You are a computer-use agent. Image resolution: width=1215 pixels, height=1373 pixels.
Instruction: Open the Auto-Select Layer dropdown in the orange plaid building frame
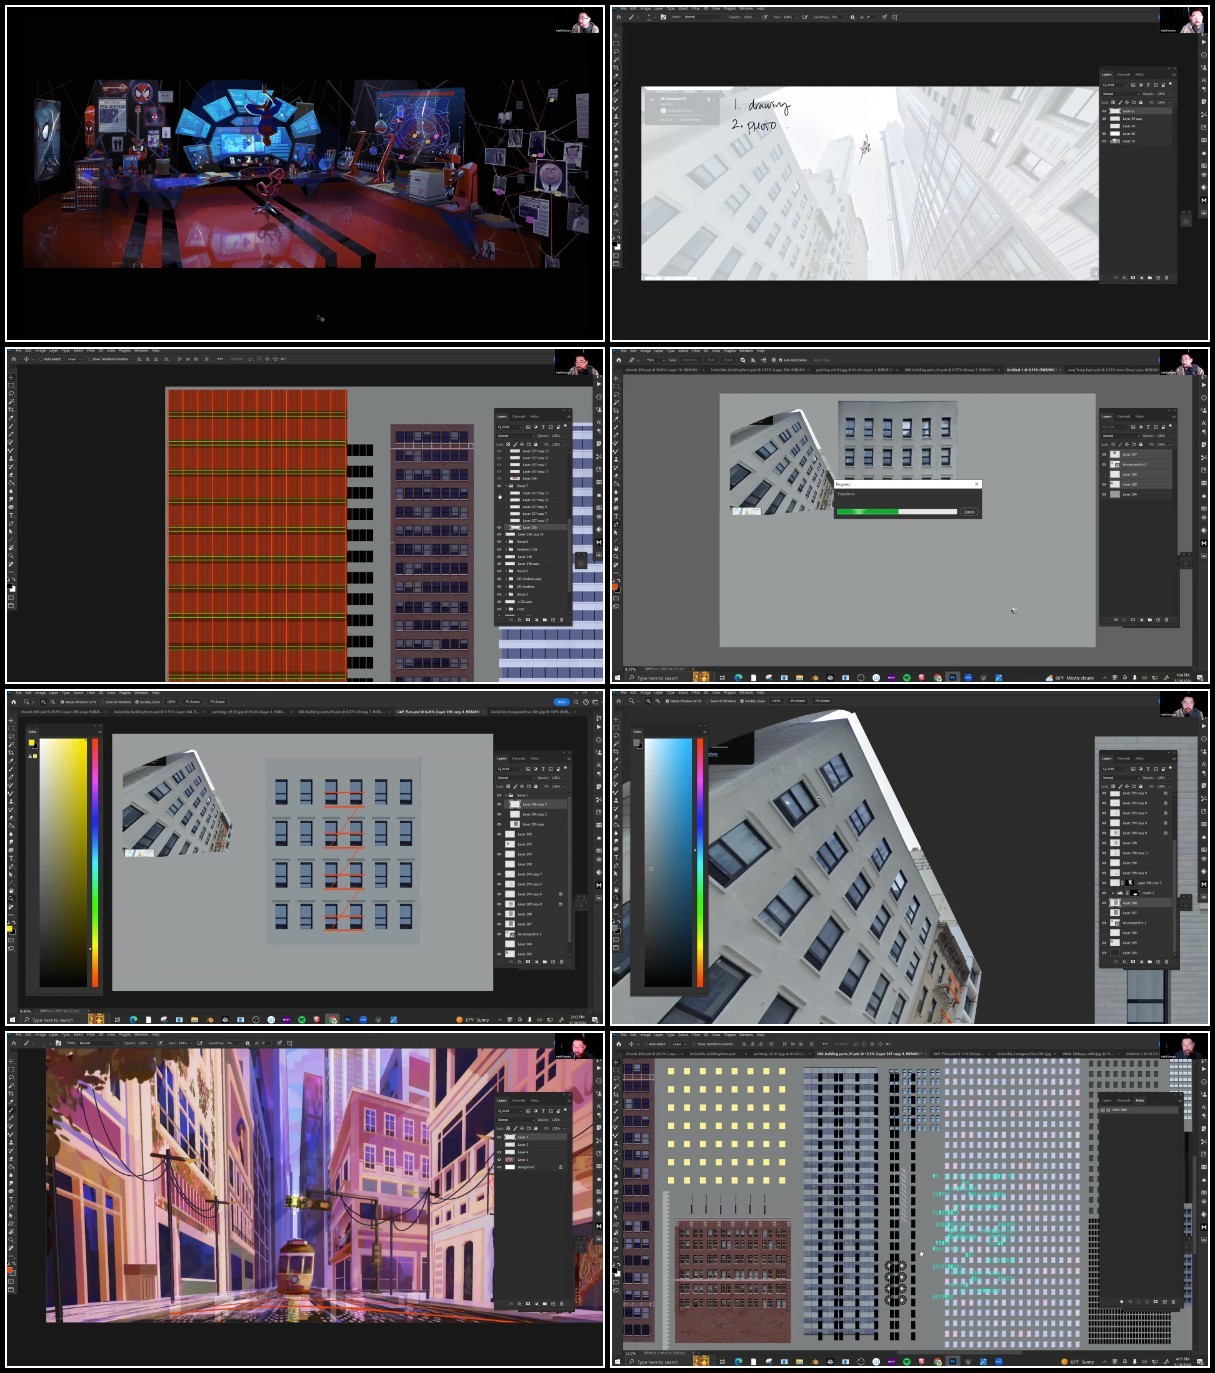coord(74,359)
